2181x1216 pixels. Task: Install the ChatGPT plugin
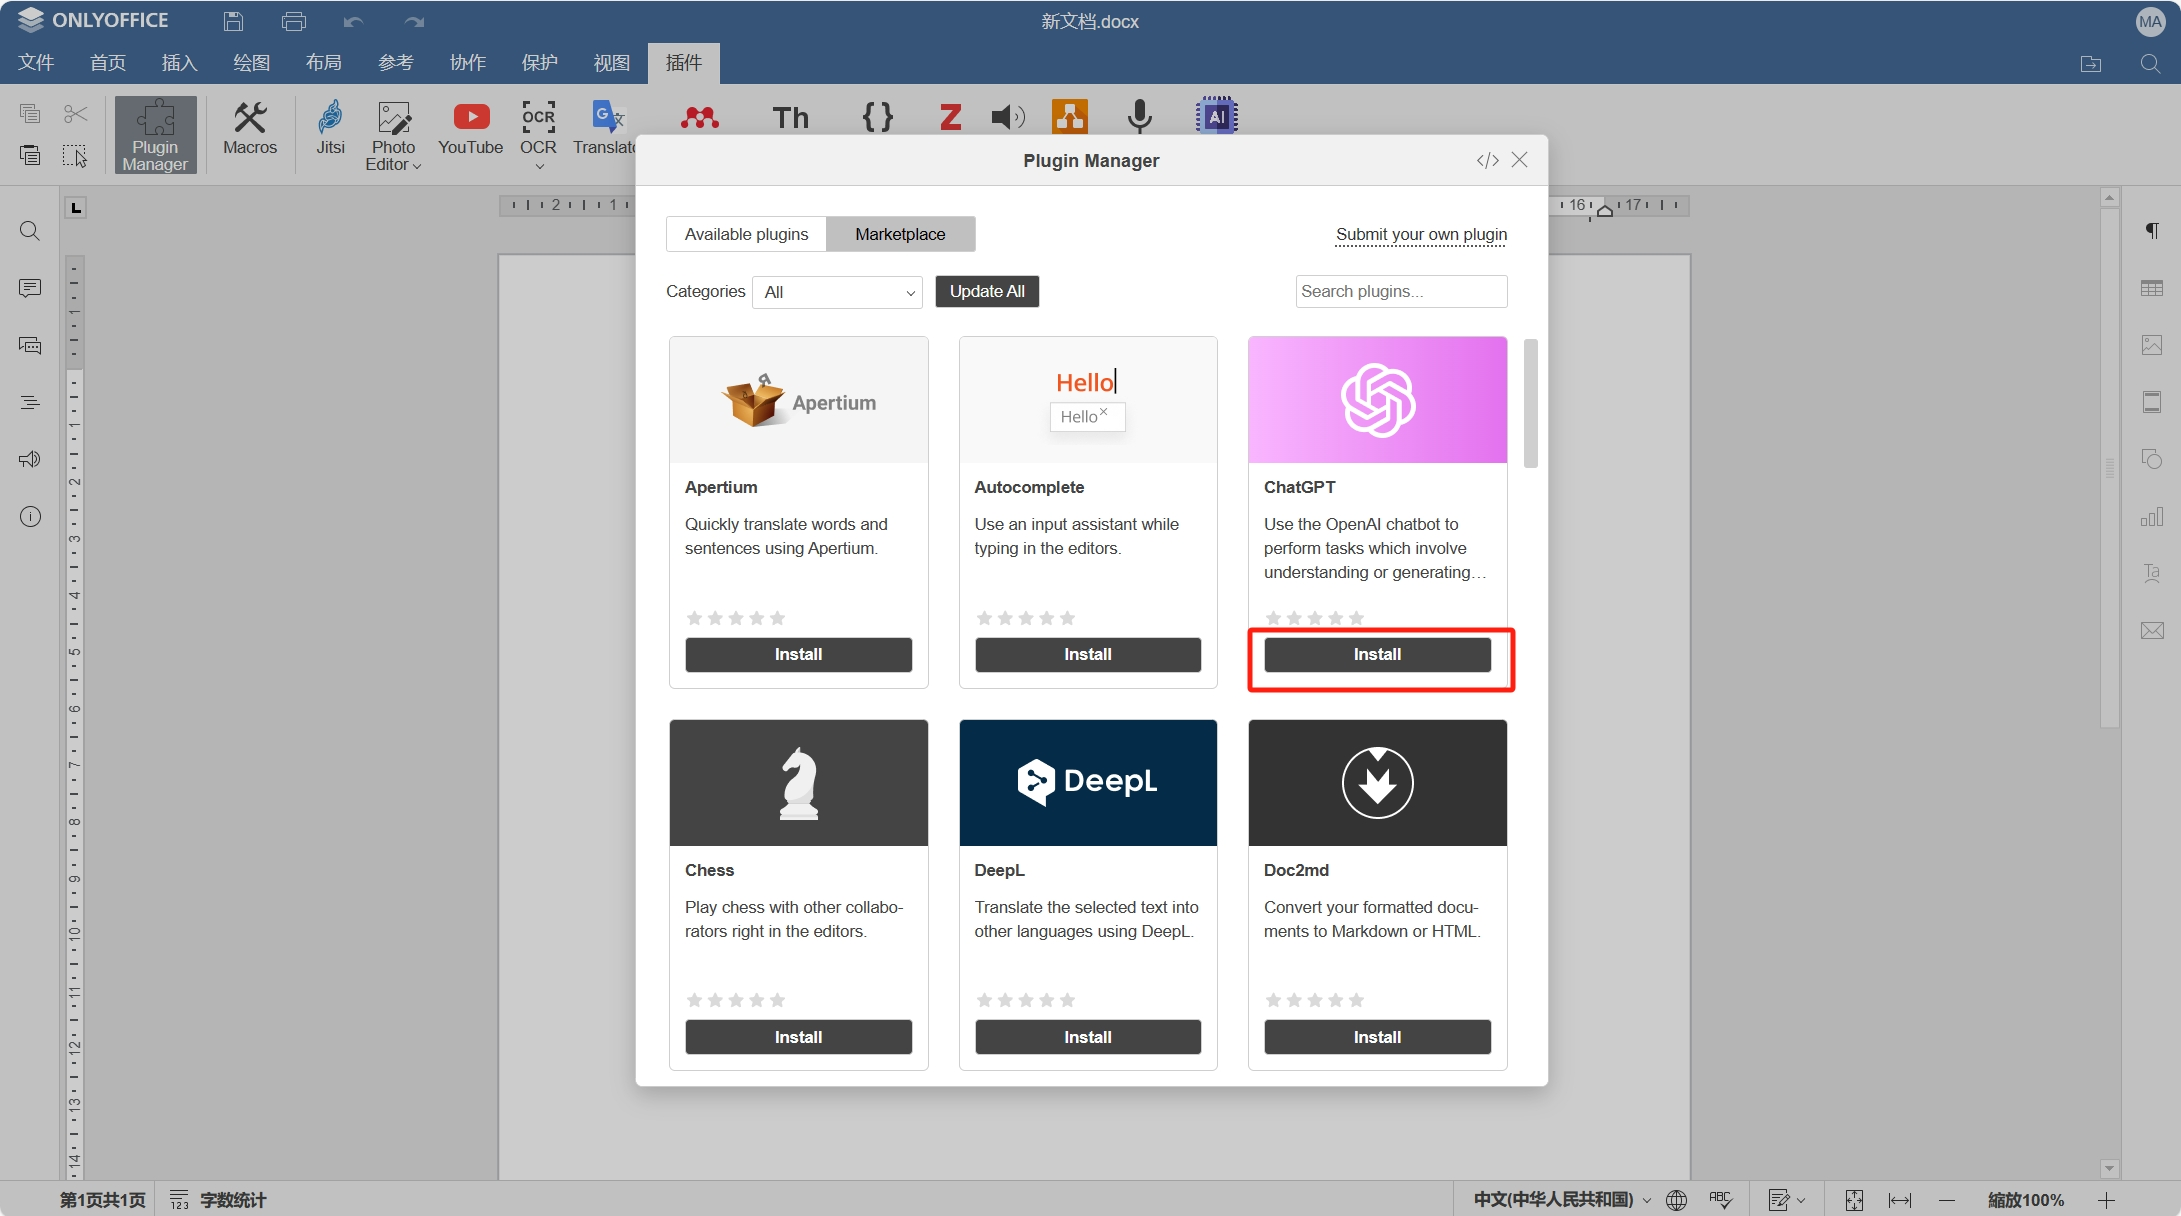point(1377,654)
